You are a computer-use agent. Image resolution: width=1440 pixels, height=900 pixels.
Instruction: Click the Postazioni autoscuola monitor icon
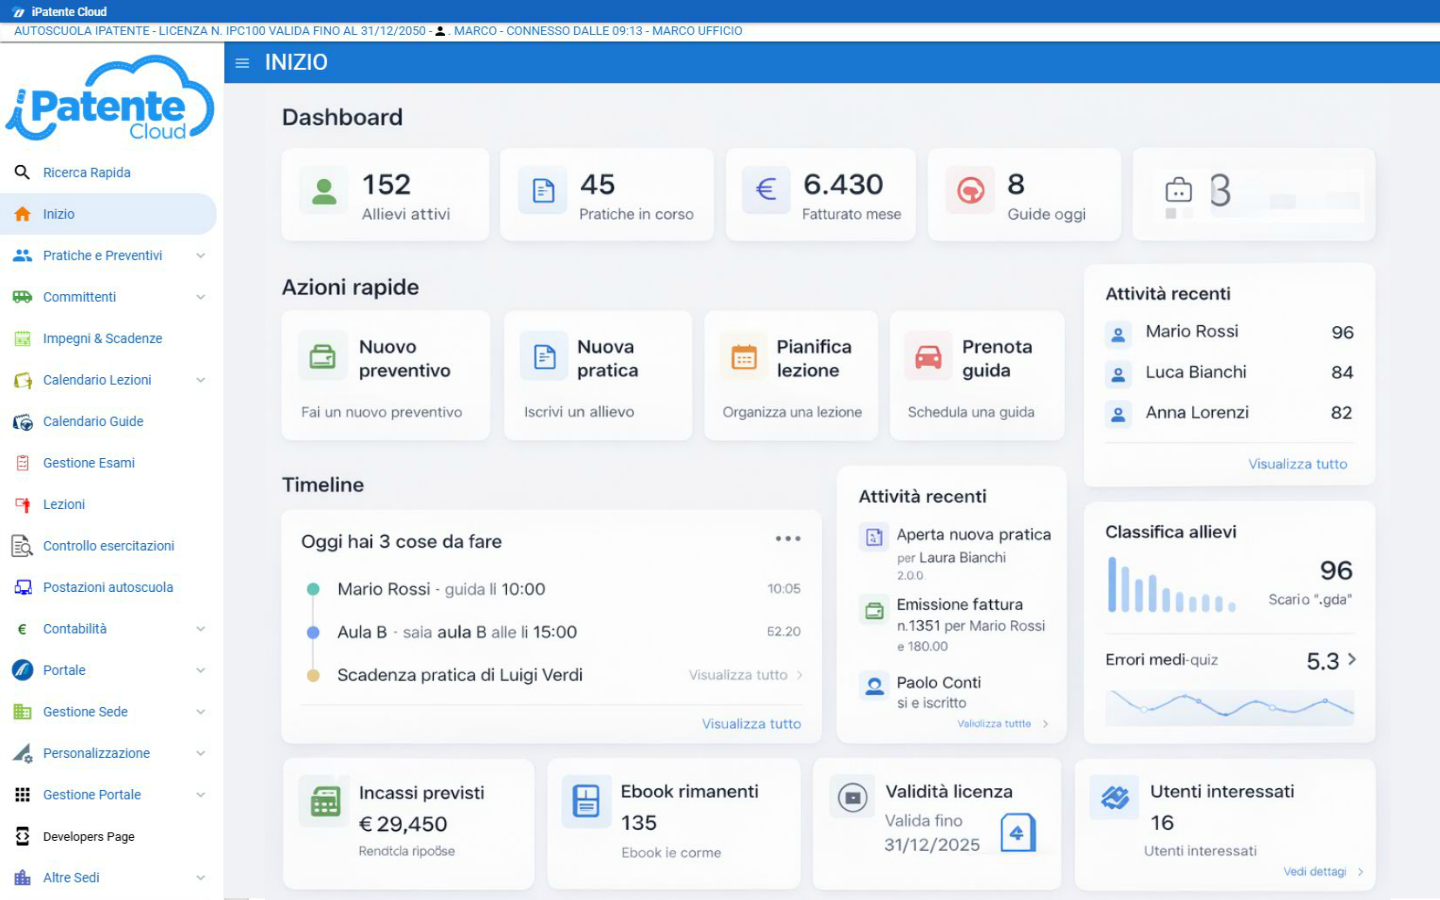click(x=22, y=587)
